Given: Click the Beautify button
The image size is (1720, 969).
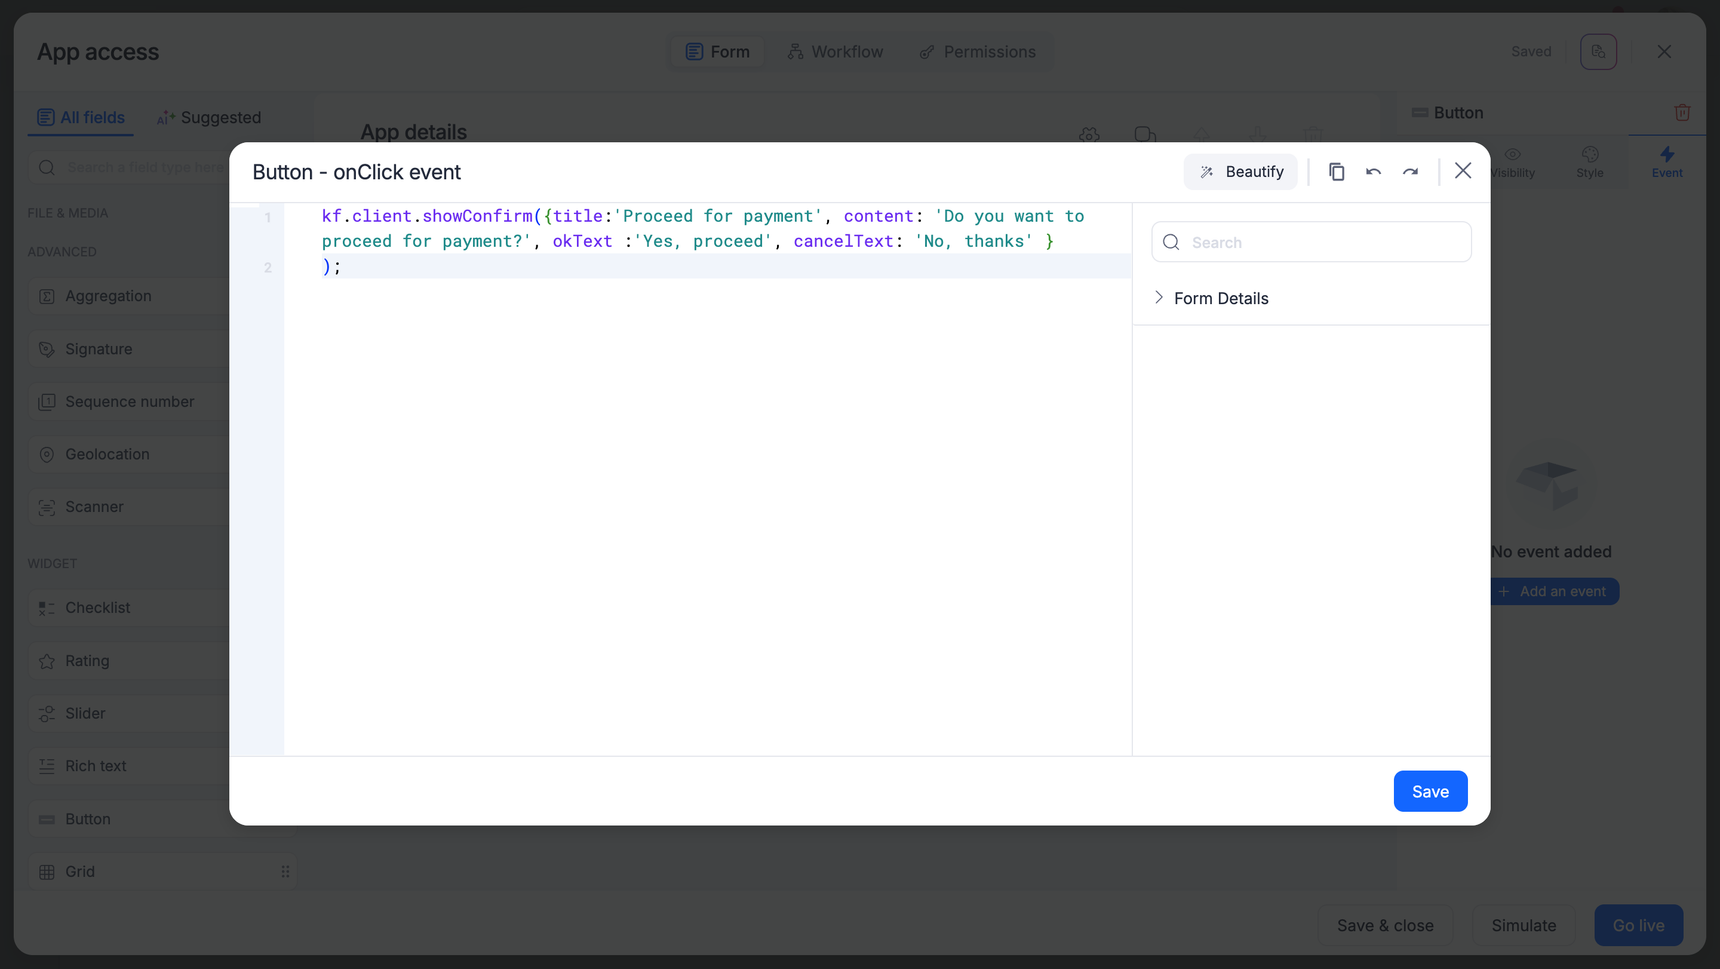Looking at the screenshot, I should [1240, 172].
